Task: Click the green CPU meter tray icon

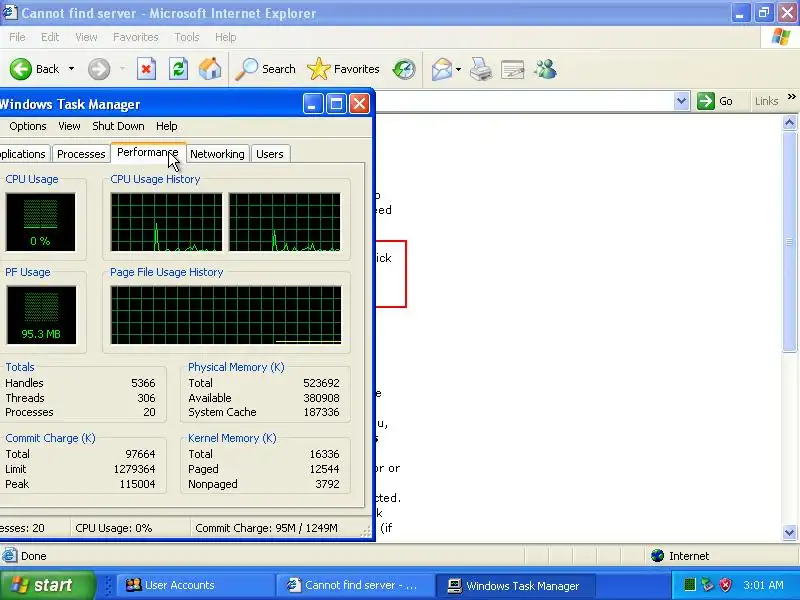Action: 690,585
